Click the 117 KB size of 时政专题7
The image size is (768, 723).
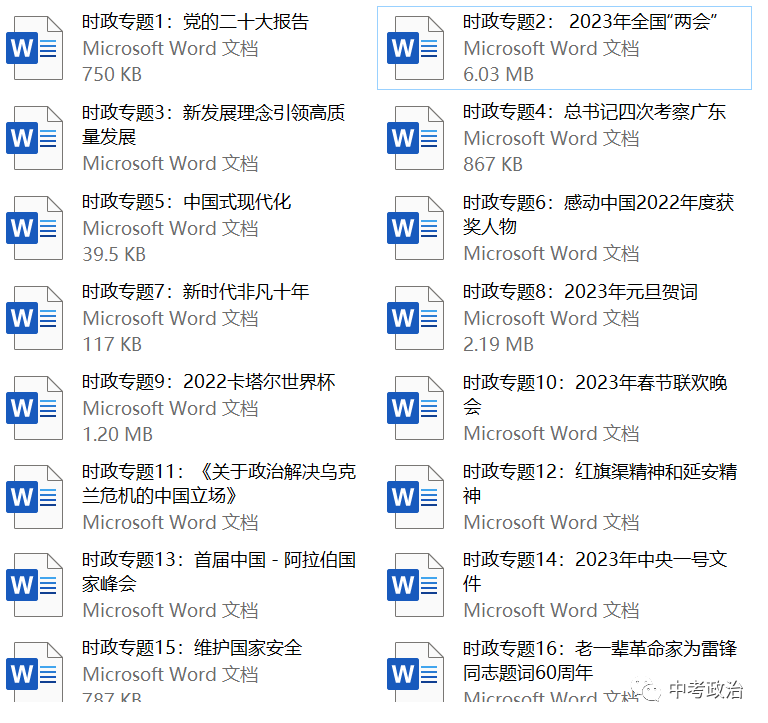coord(112,344)
